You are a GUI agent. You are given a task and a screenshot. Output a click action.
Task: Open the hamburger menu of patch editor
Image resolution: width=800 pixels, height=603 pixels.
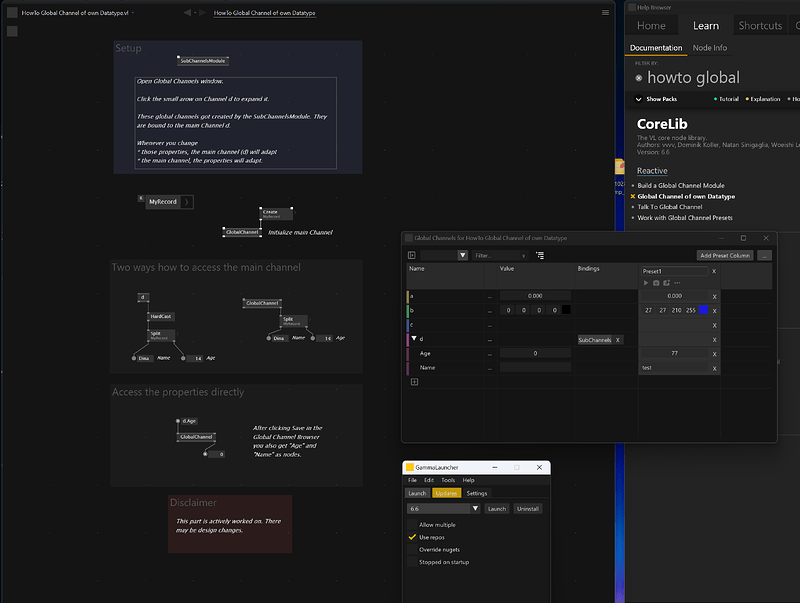click(605, 13)
